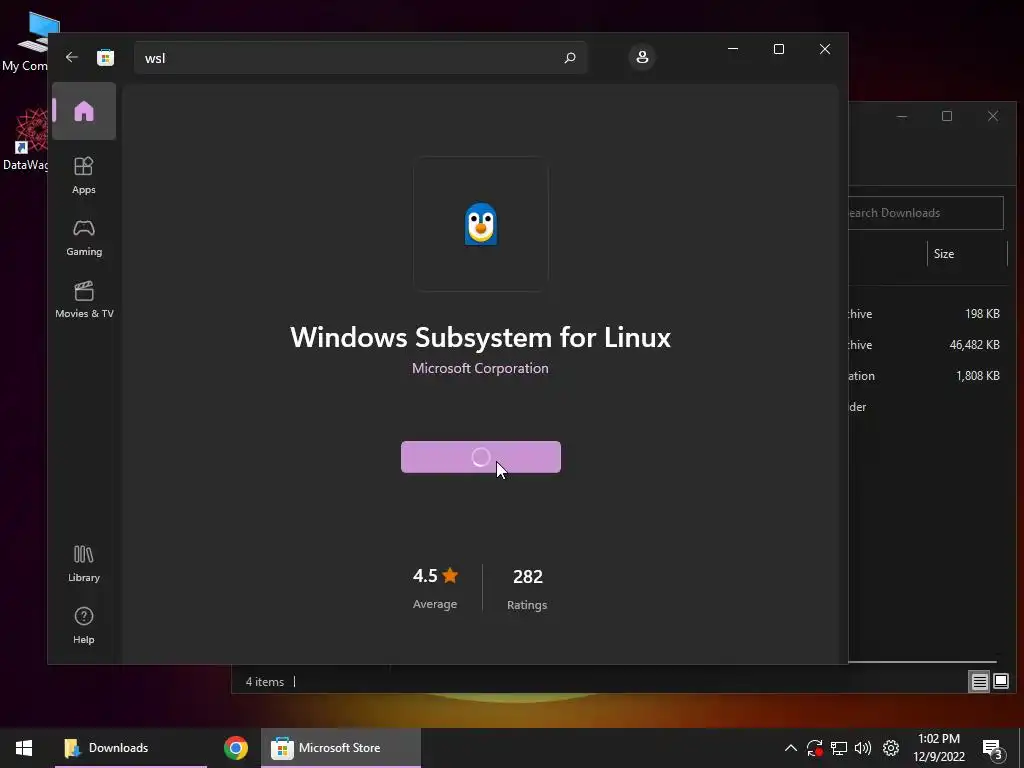This screenshot has height=768, width=1024.
Task: Click the Microsoft Store logo icon
Action: pyautogui.click(x=105, y=57)
